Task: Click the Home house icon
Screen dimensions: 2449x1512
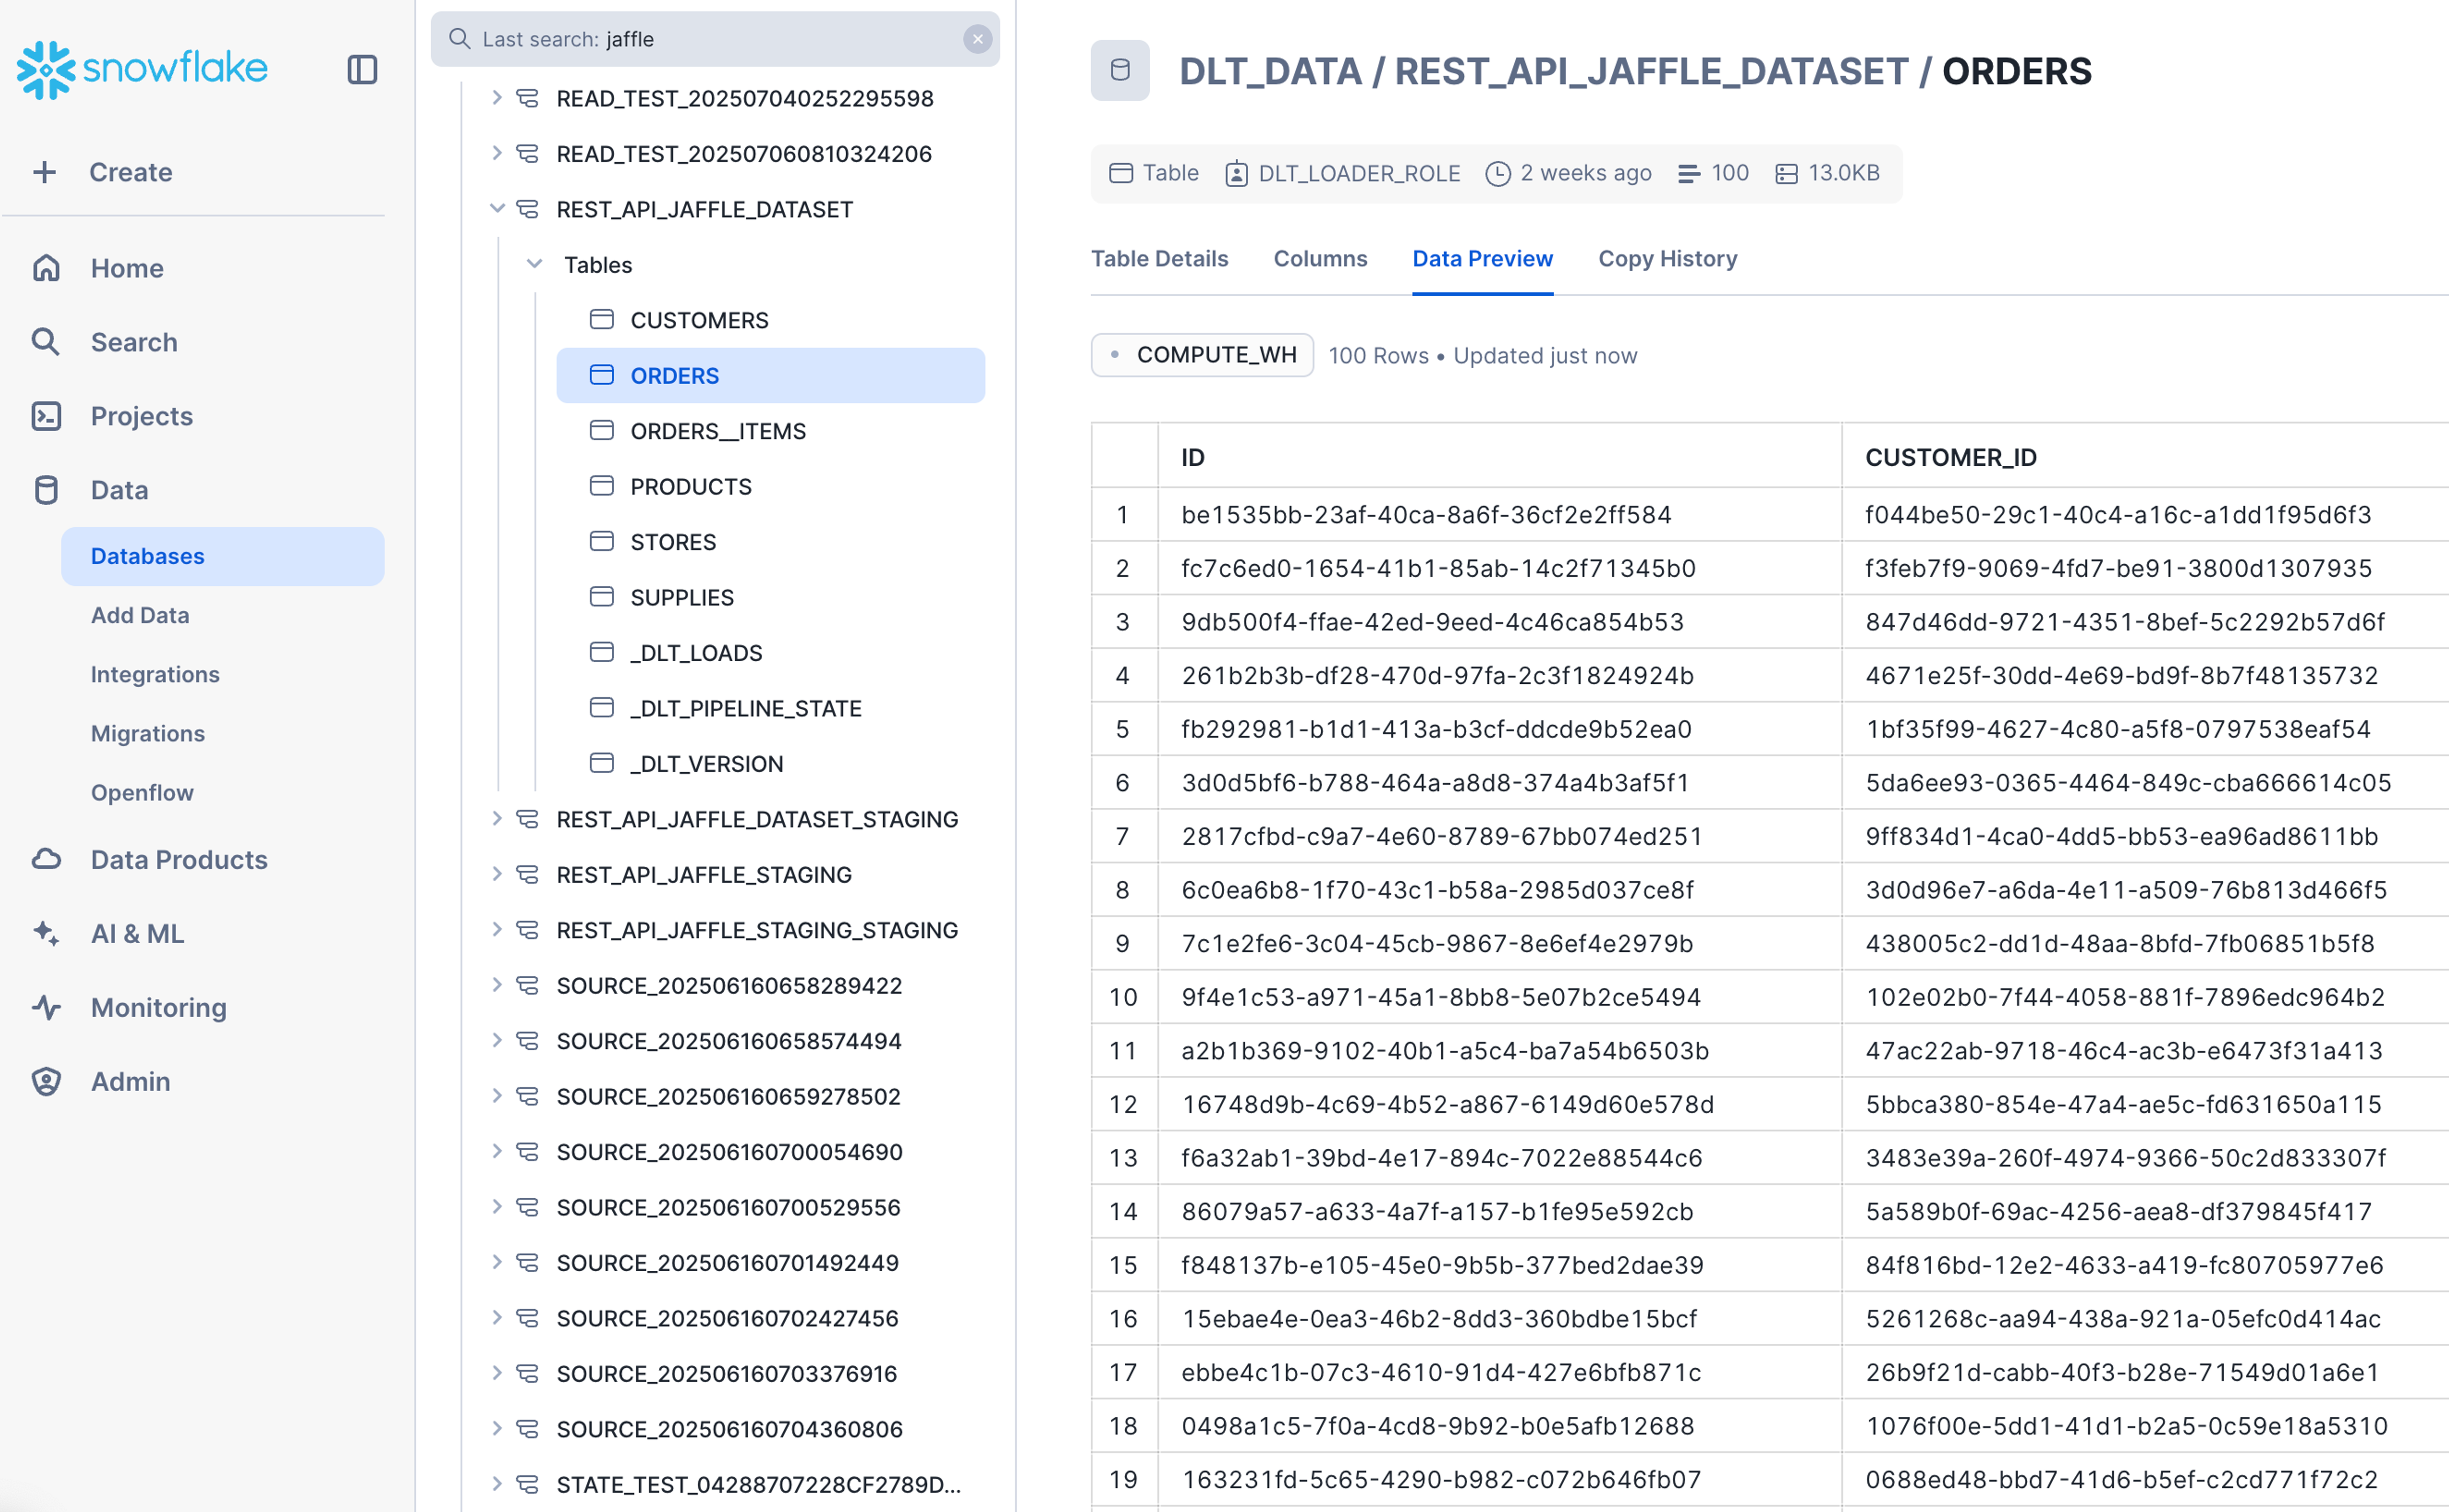Action: (46, 268)
